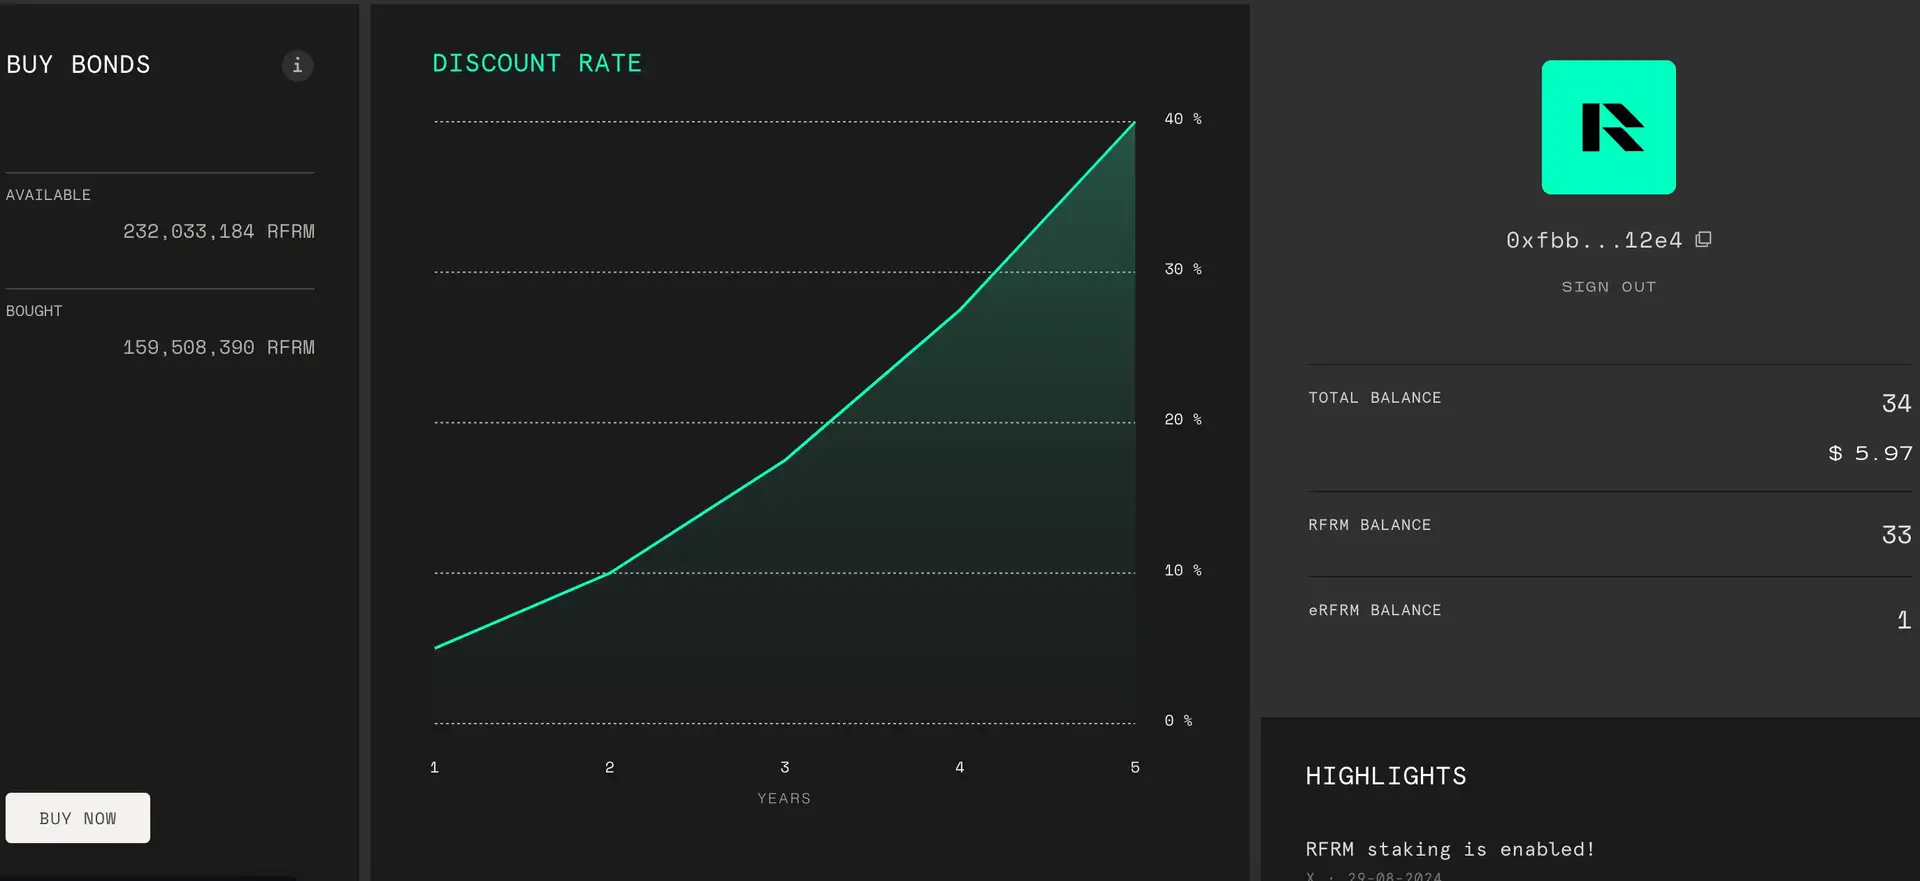
Task: Click the 10 % axis label
Action: coord(1182,570)
